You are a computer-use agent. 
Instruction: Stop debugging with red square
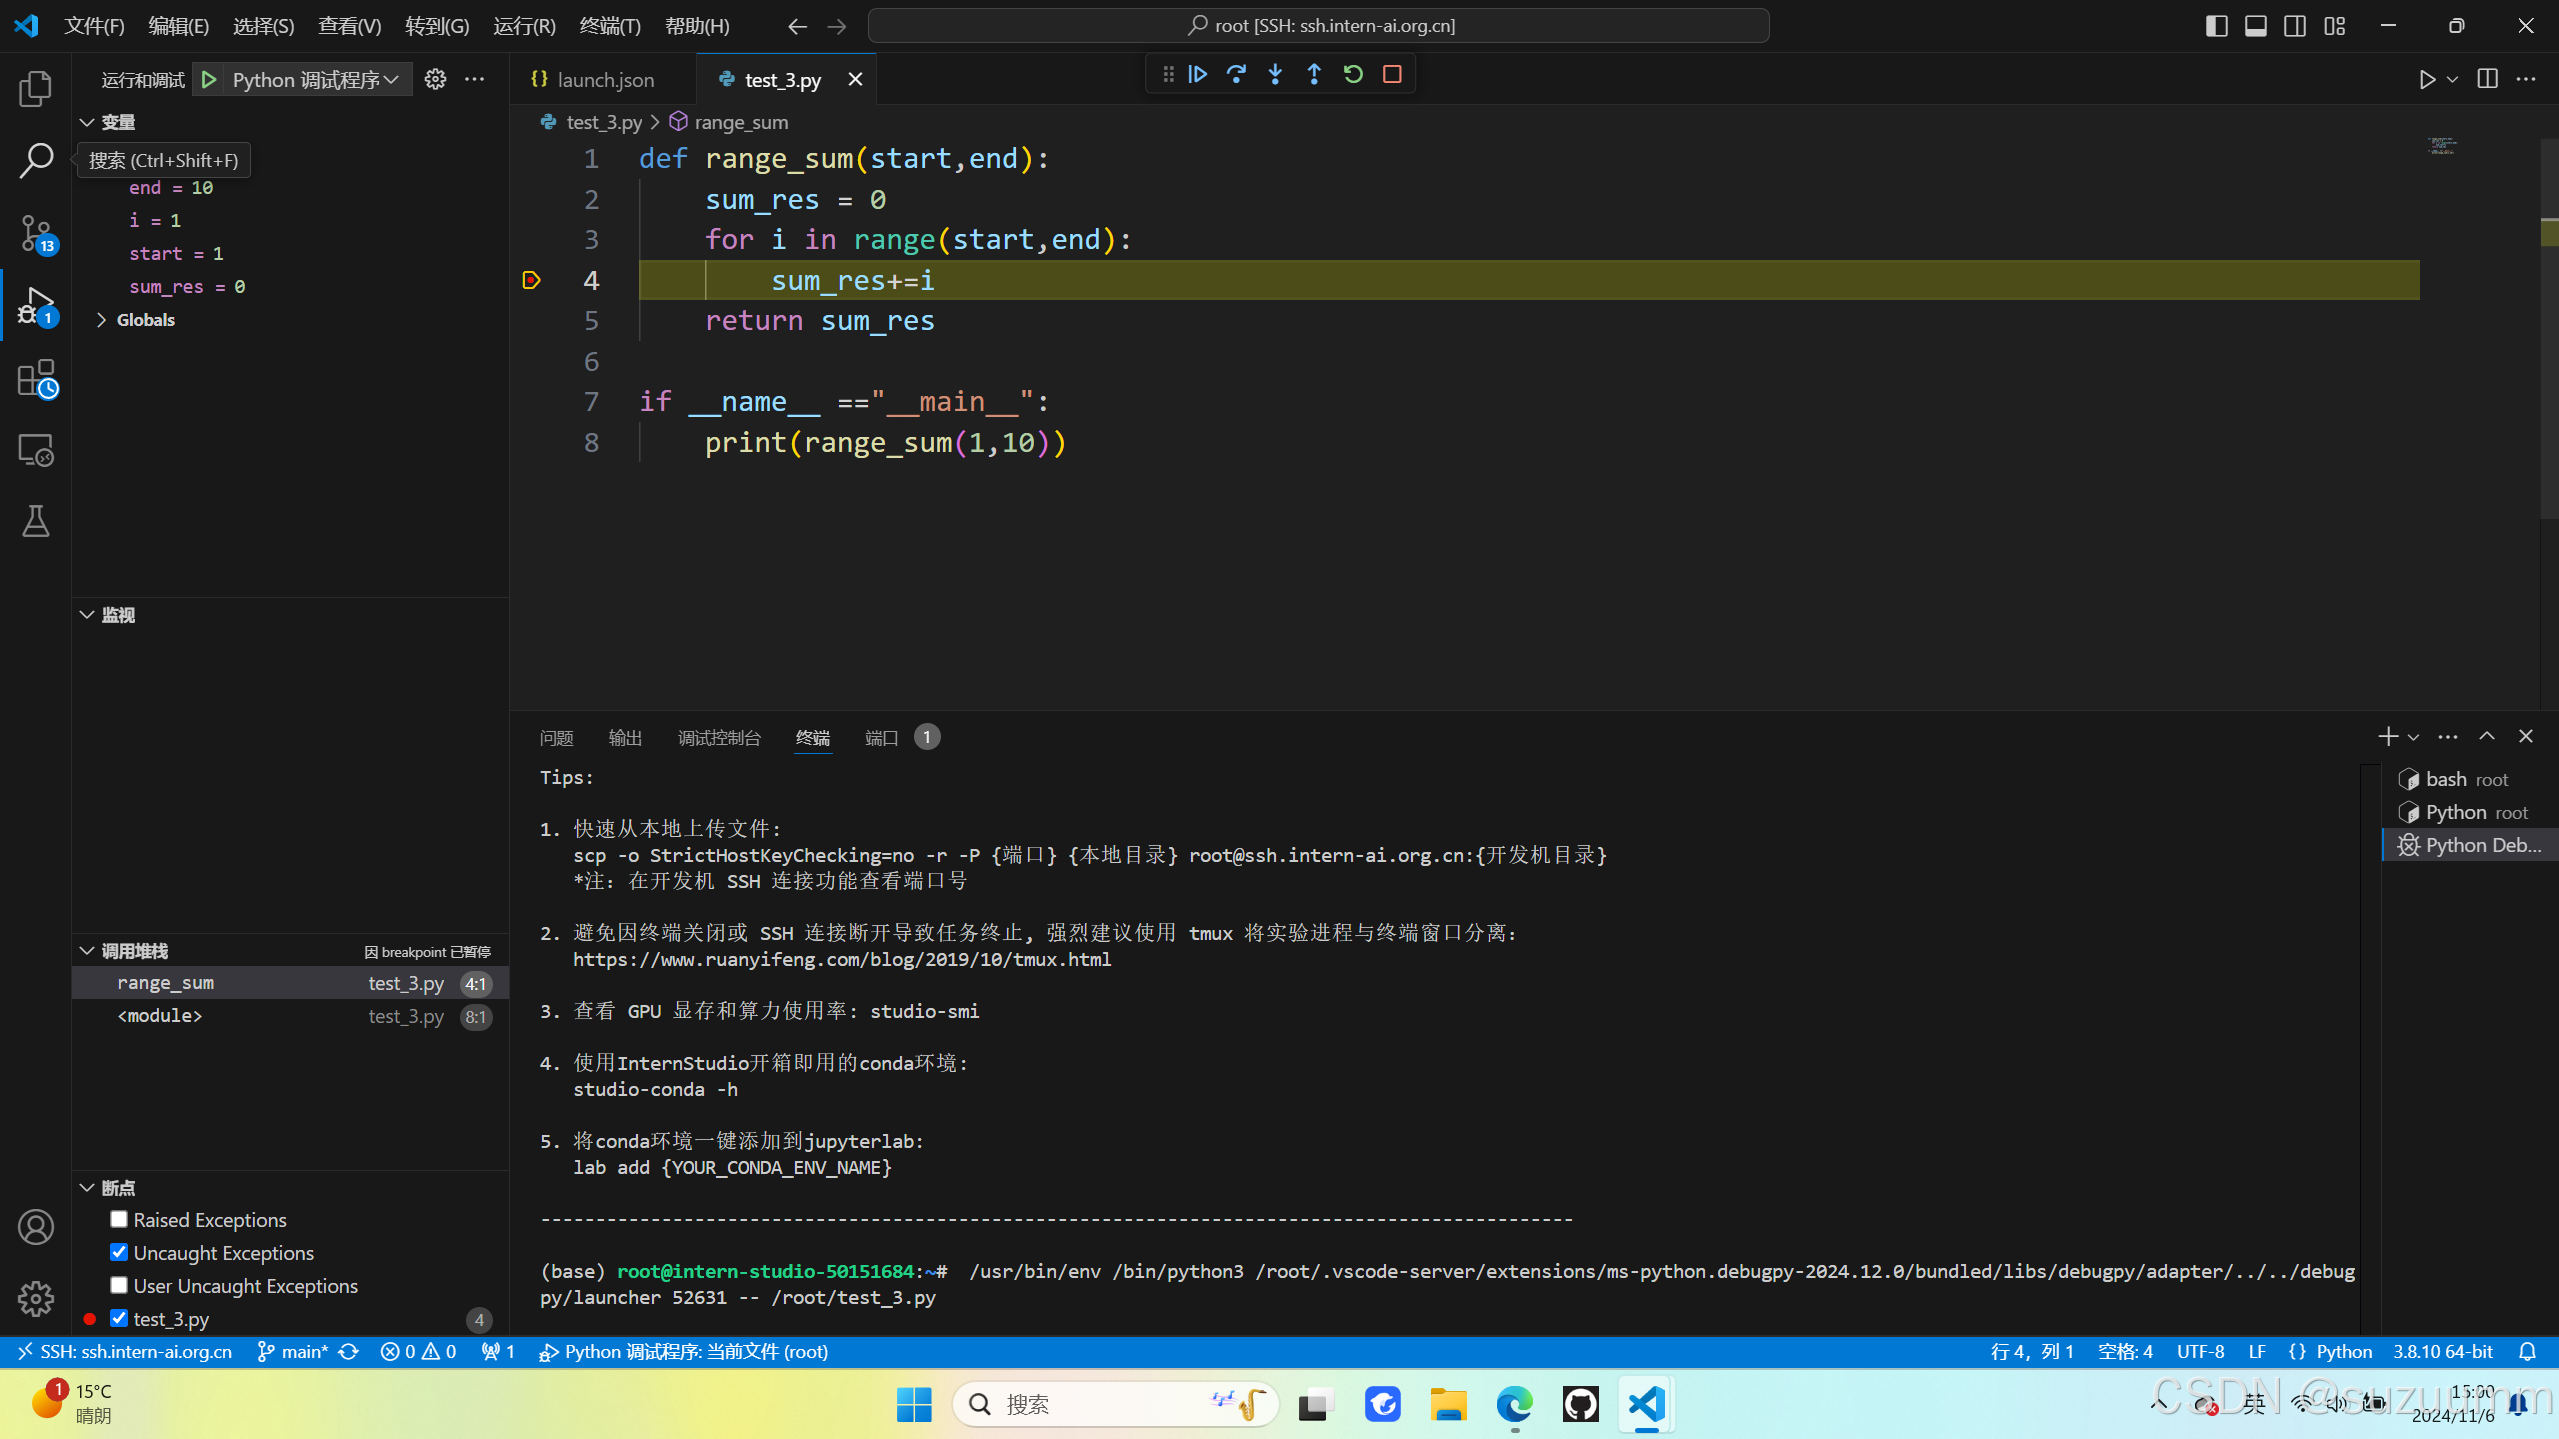pyautogui.click(x=1392, y=74)
